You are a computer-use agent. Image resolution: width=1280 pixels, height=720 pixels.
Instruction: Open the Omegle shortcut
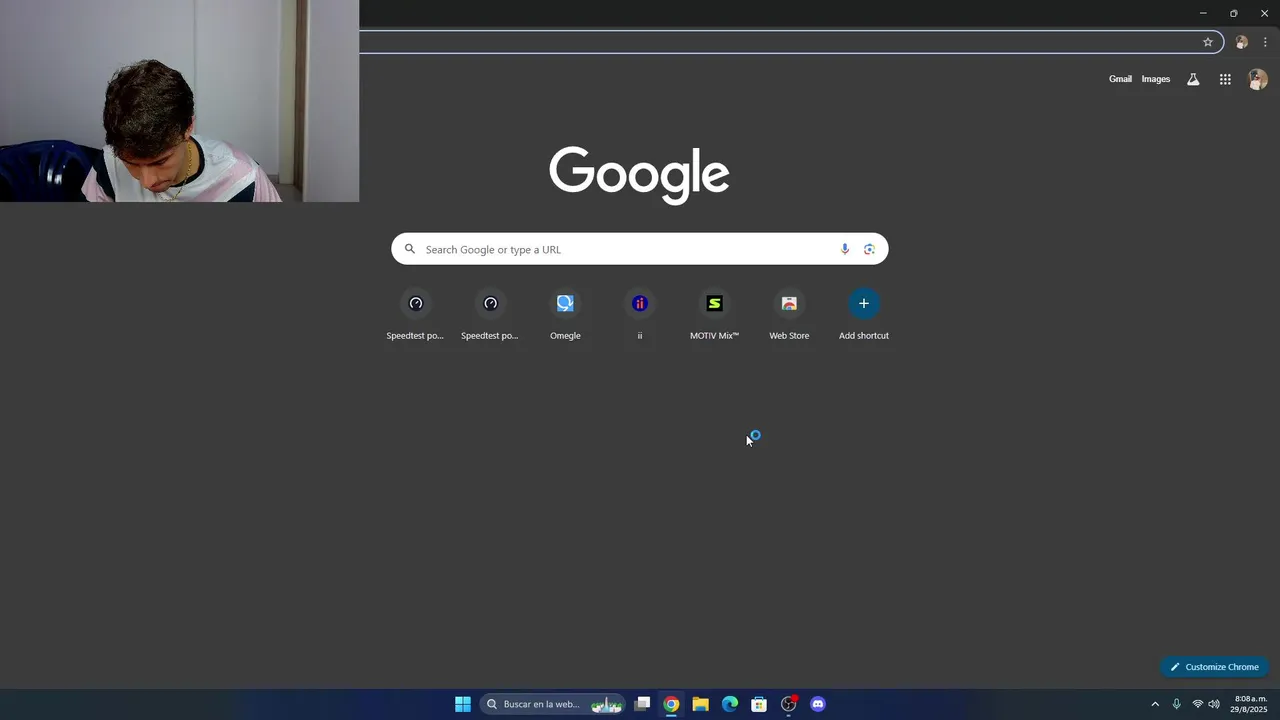click(x=565, y=314)
